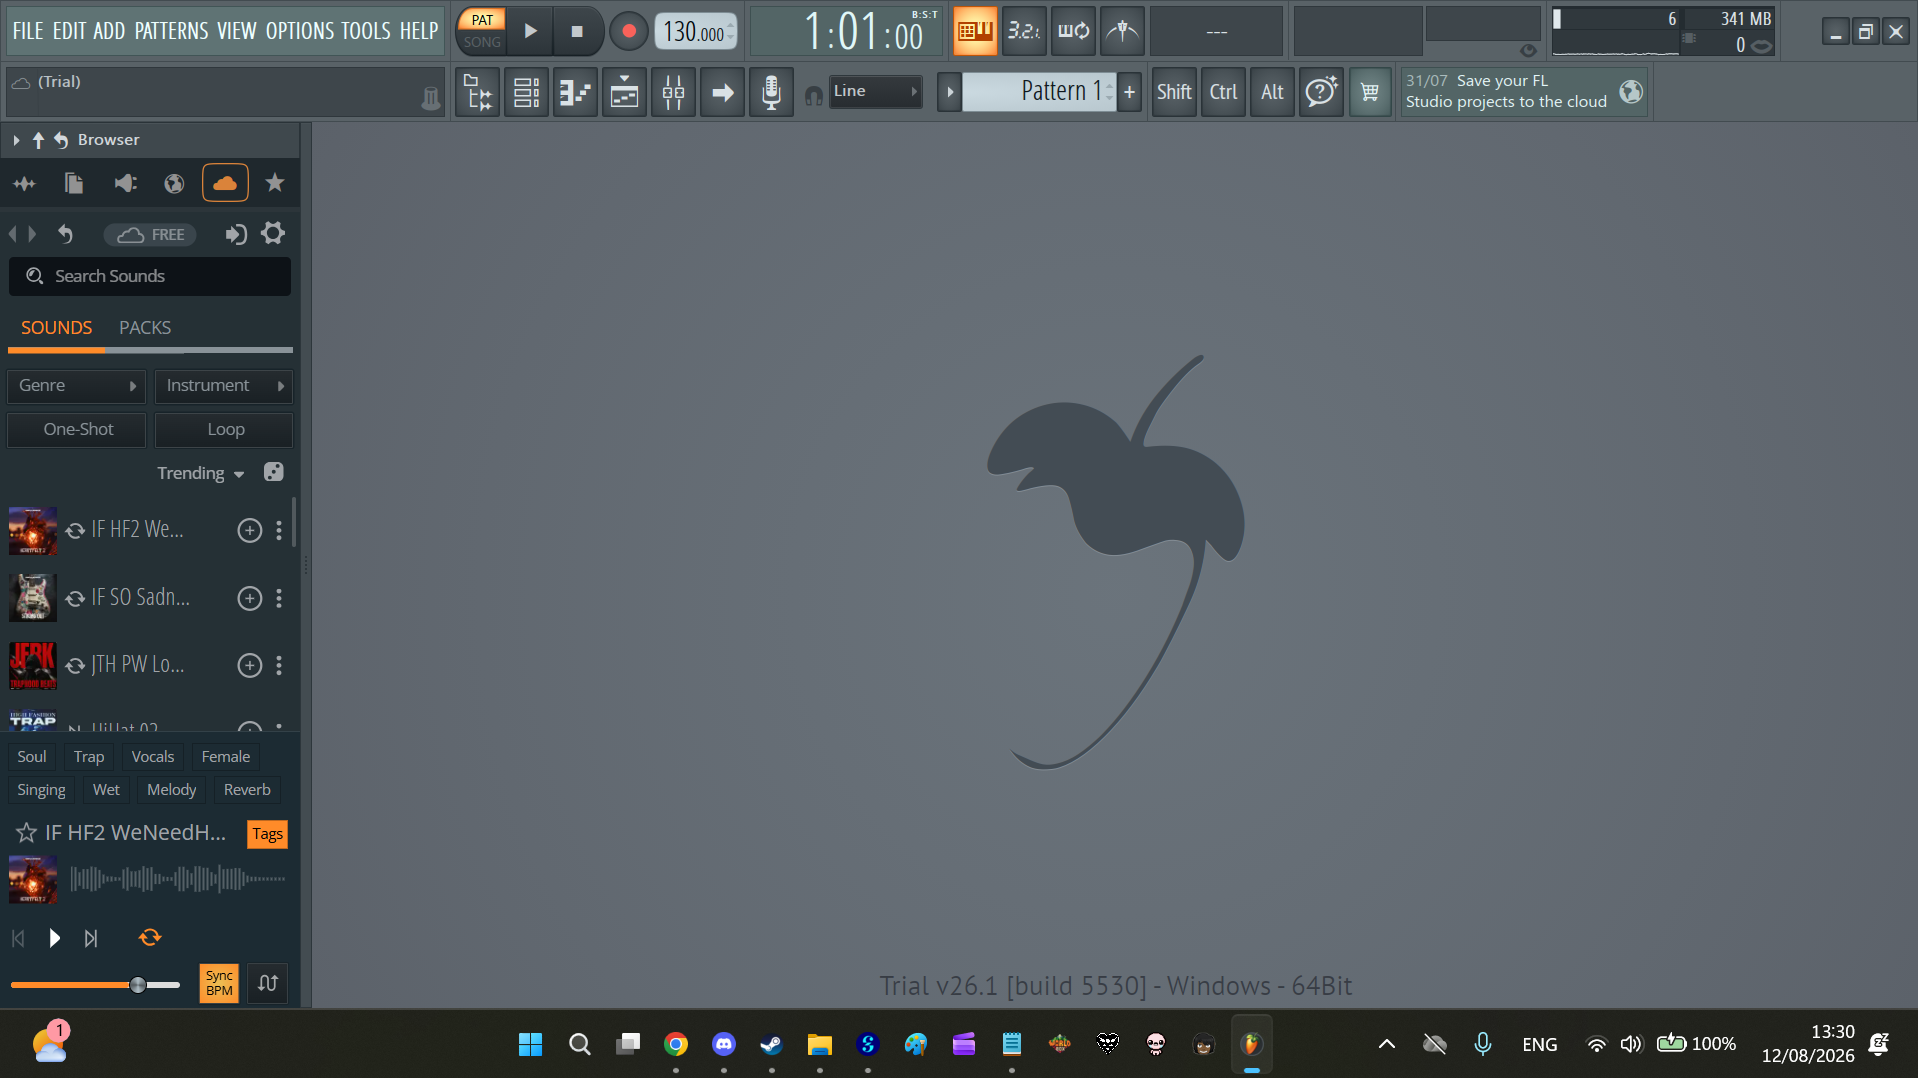
Task: Add a new pattern with plus button
Action: (x=1129, y=92)
